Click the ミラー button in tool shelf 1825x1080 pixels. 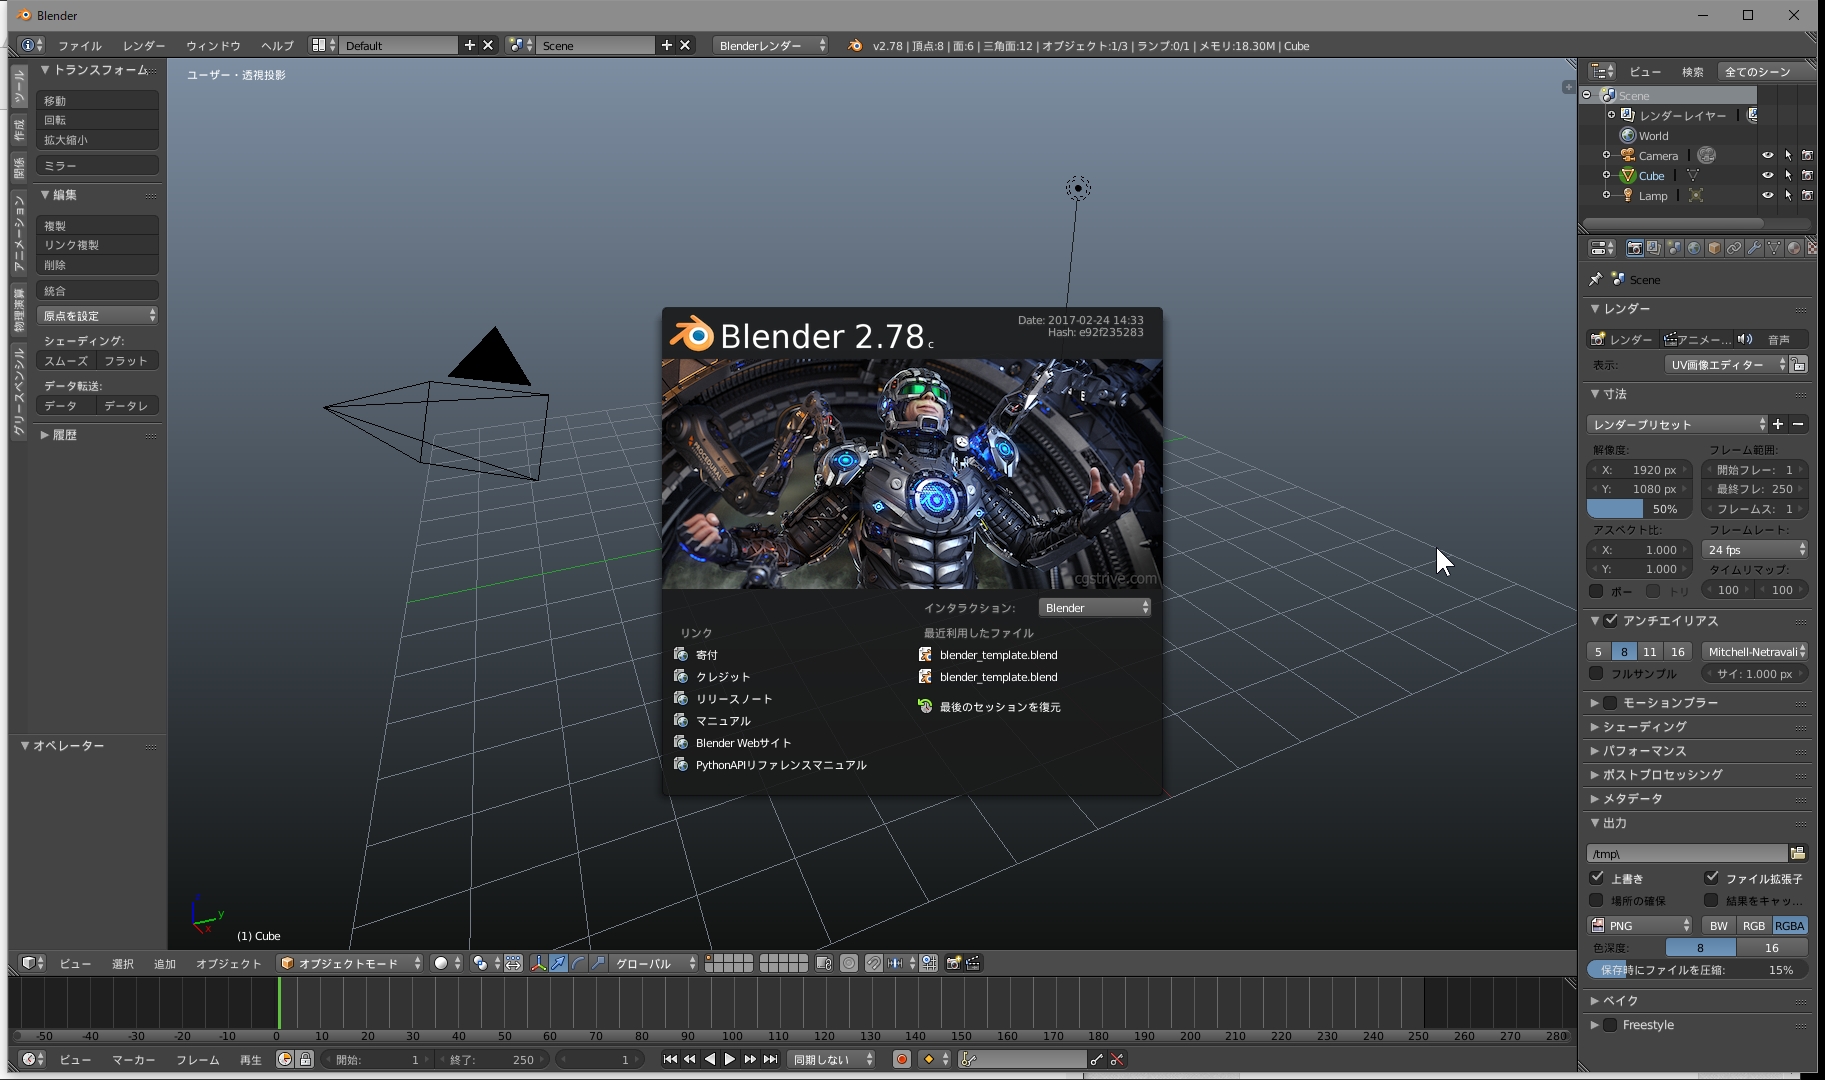point(98,165)
